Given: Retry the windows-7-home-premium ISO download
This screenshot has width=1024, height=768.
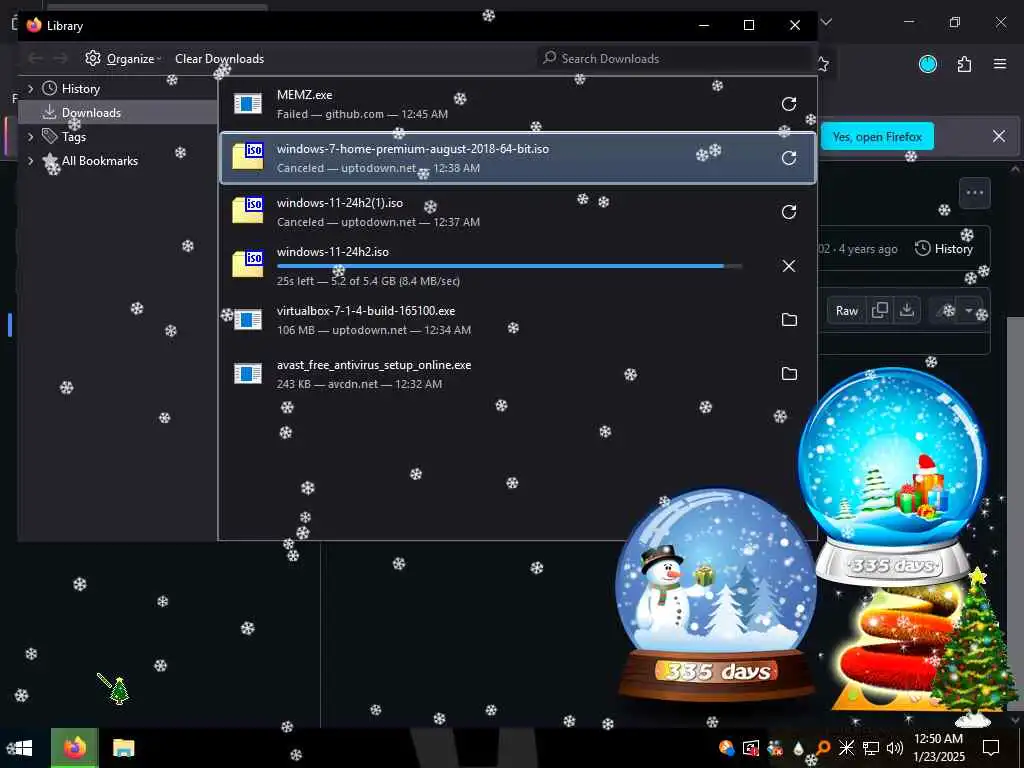Looking at the screenshot, I should 789,158.
